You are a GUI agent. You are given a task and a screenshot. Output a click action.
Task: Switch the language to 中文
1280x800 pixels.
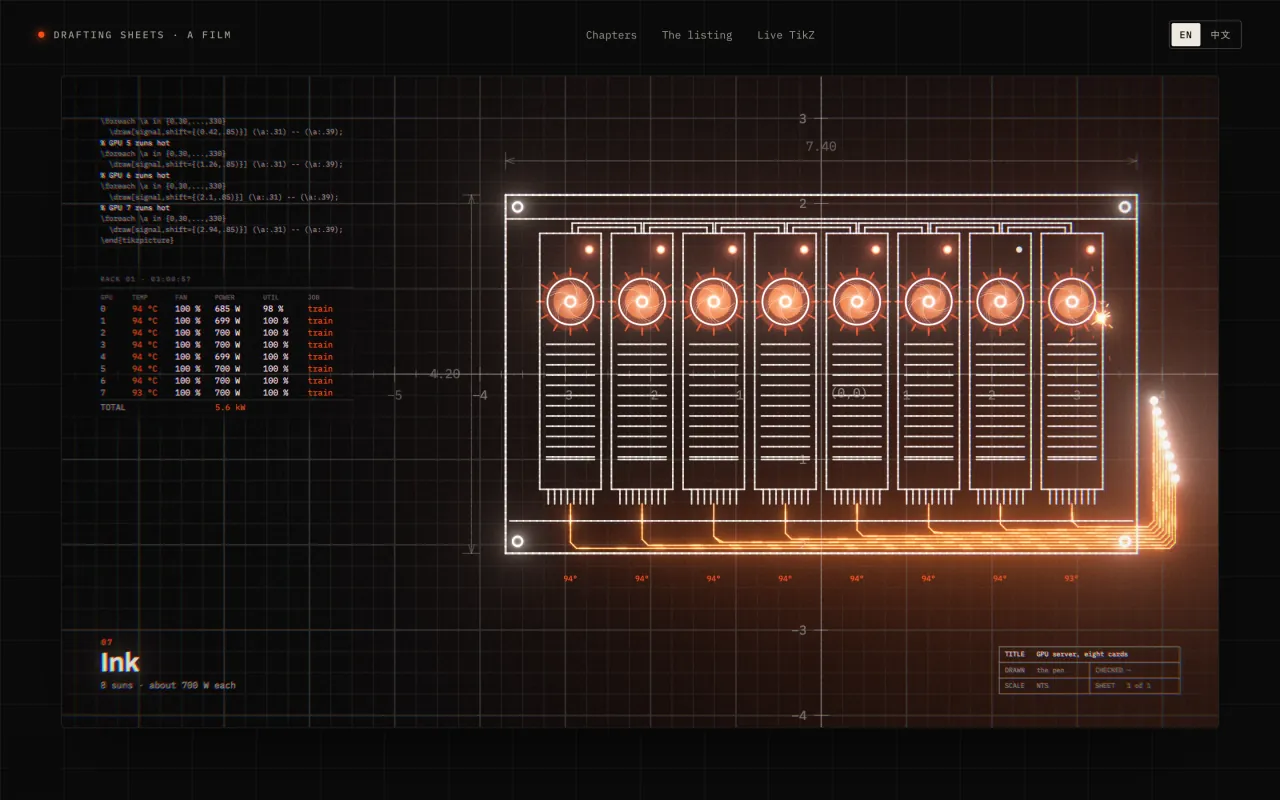(x=1221, y=35)
